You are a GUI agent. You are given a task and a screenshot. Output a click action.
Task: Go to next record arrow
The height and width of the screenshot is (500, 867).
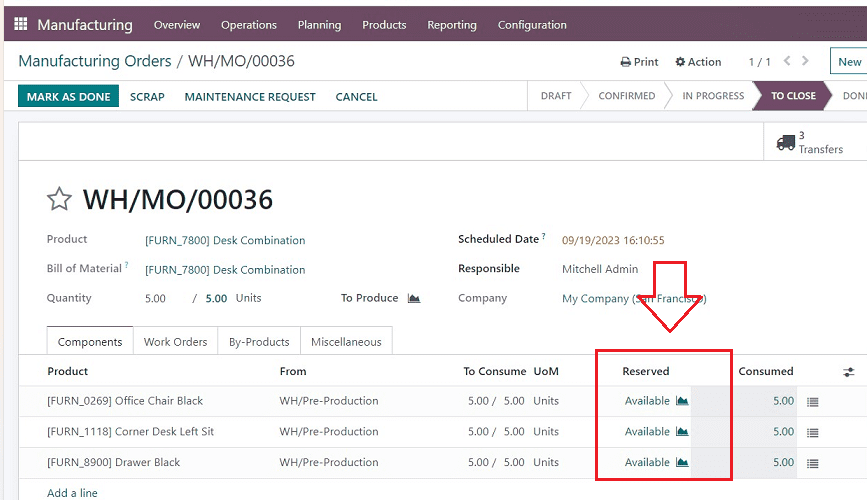pyautogui.click(x=805, y=61)
